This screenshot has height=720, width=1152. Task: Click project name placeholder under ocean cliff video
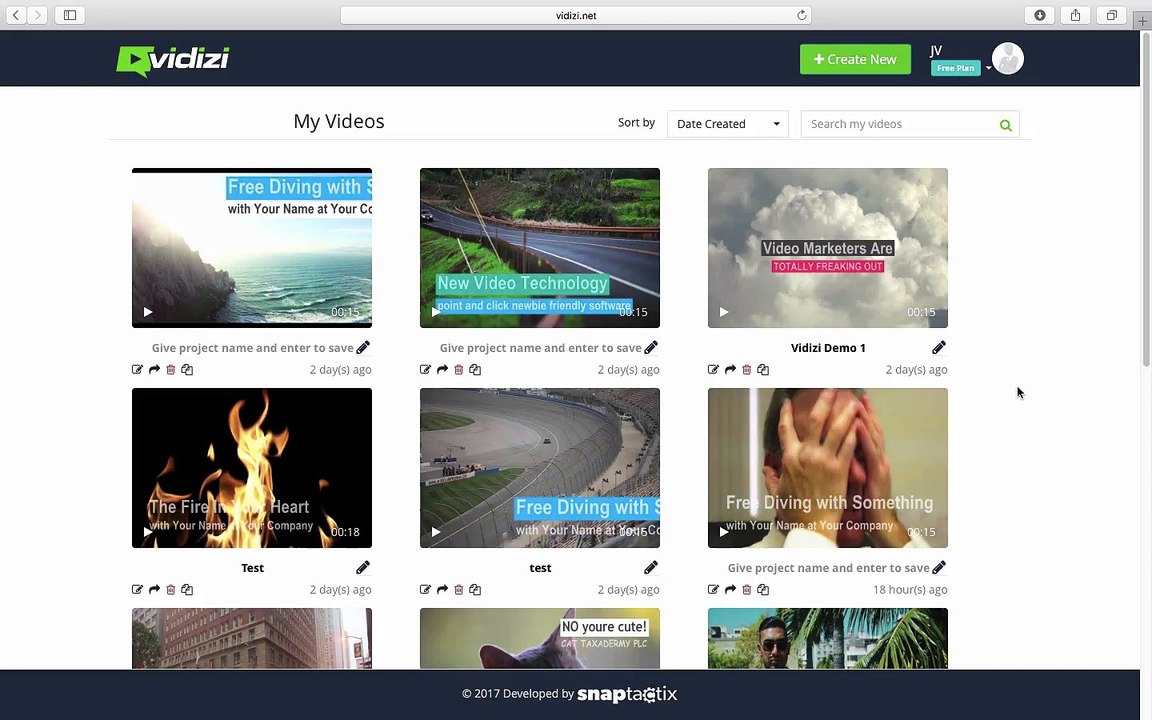point(252,348)
